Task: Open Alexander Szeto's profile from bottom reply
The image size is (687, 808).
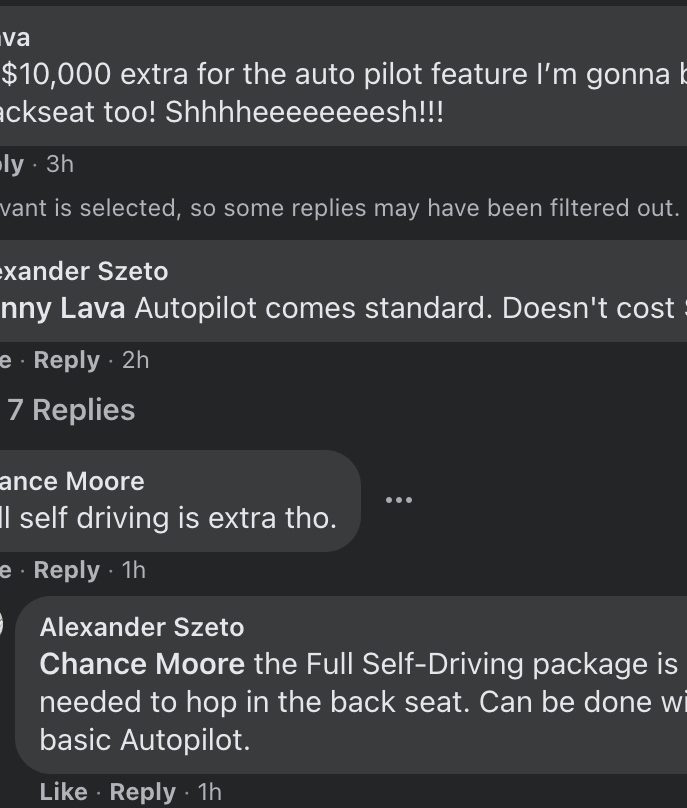Action: [142, 627]
